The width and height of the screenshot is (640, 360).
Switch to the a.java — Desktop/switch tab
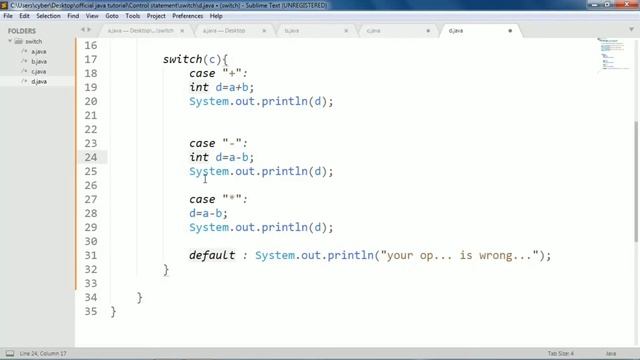tap(141, 31)
